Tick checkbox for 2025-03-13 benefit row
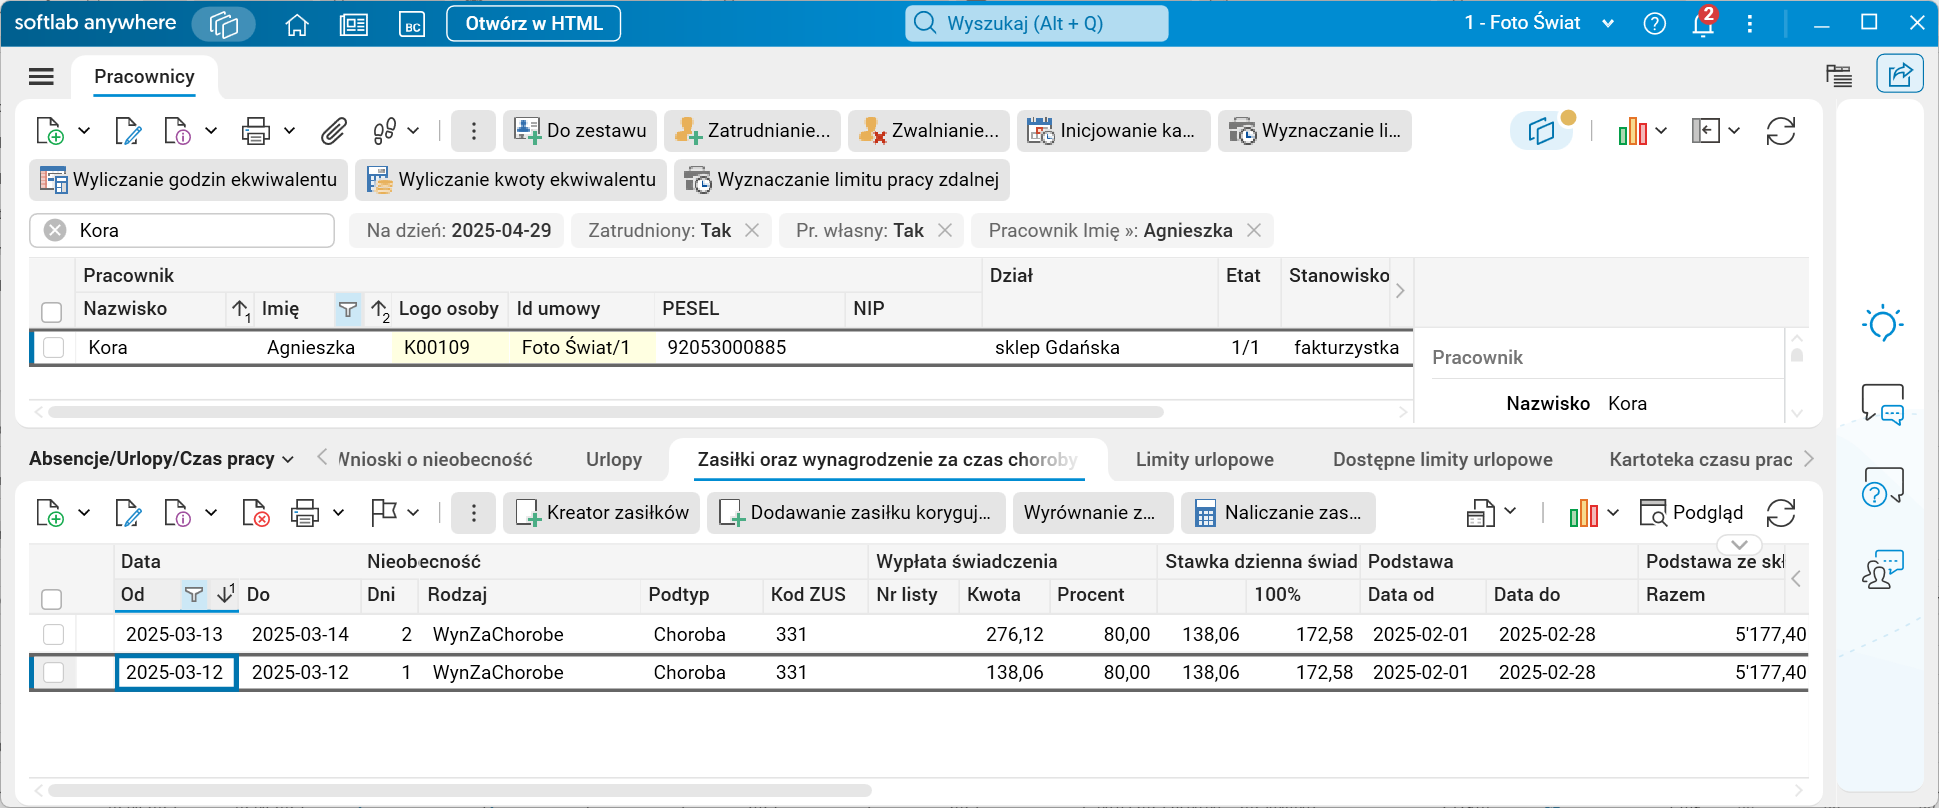Image resolution: width=1939 pixels, height=808 pixels. (54, 634)
